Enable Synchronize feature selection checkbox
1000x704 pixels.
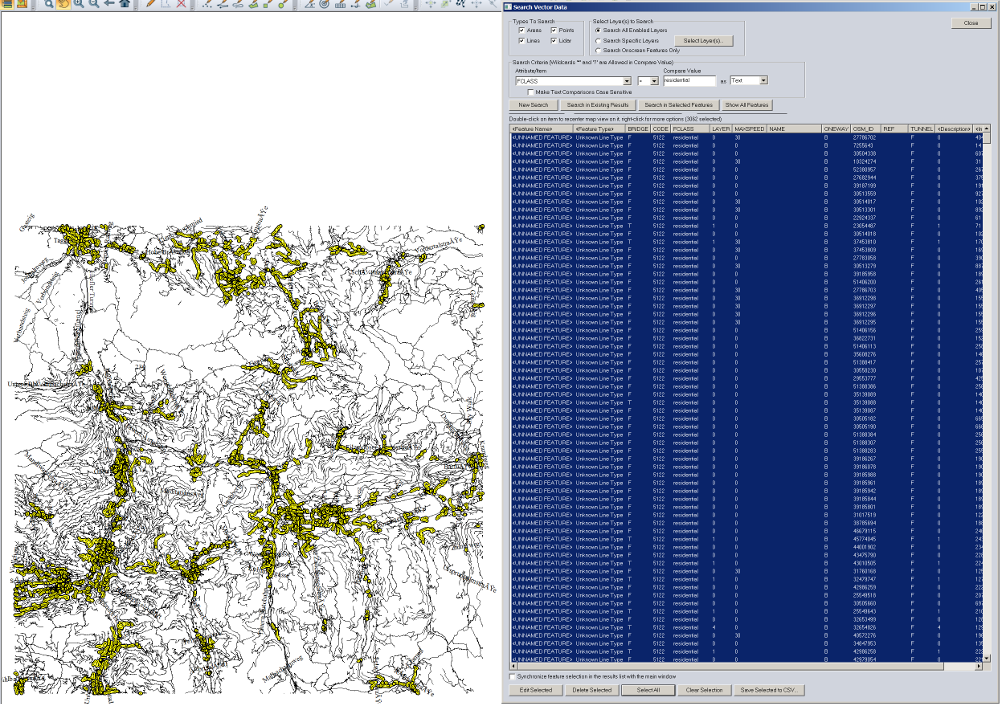pyautogui.click(x=514, y=677)
